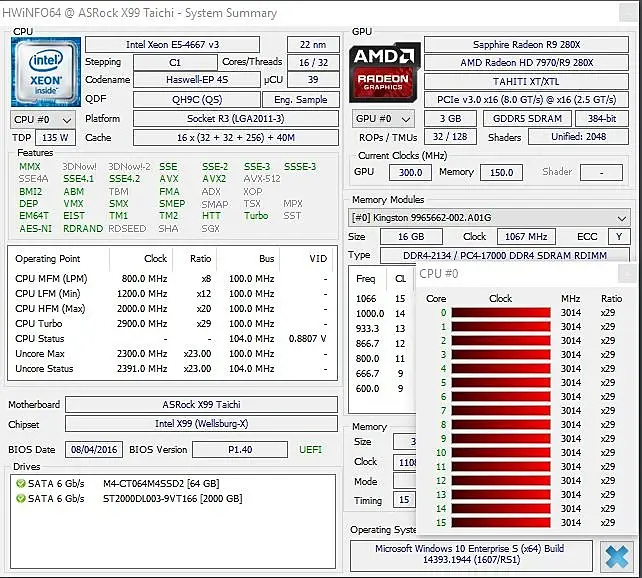Click the AVX2 feature label
This screenshot has width=642, height=578.
click(214, 179)
